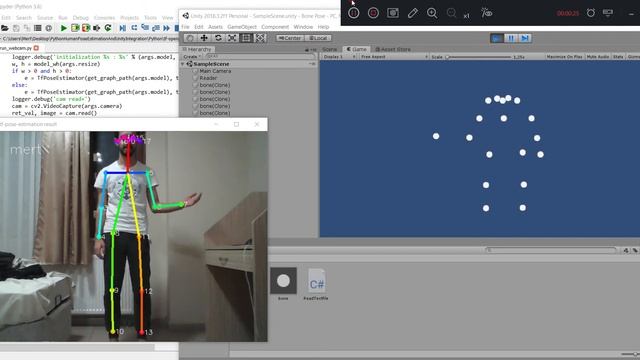640x360 pixels.
Task: Select Unity's Rect tool
Action: [246, 38]
